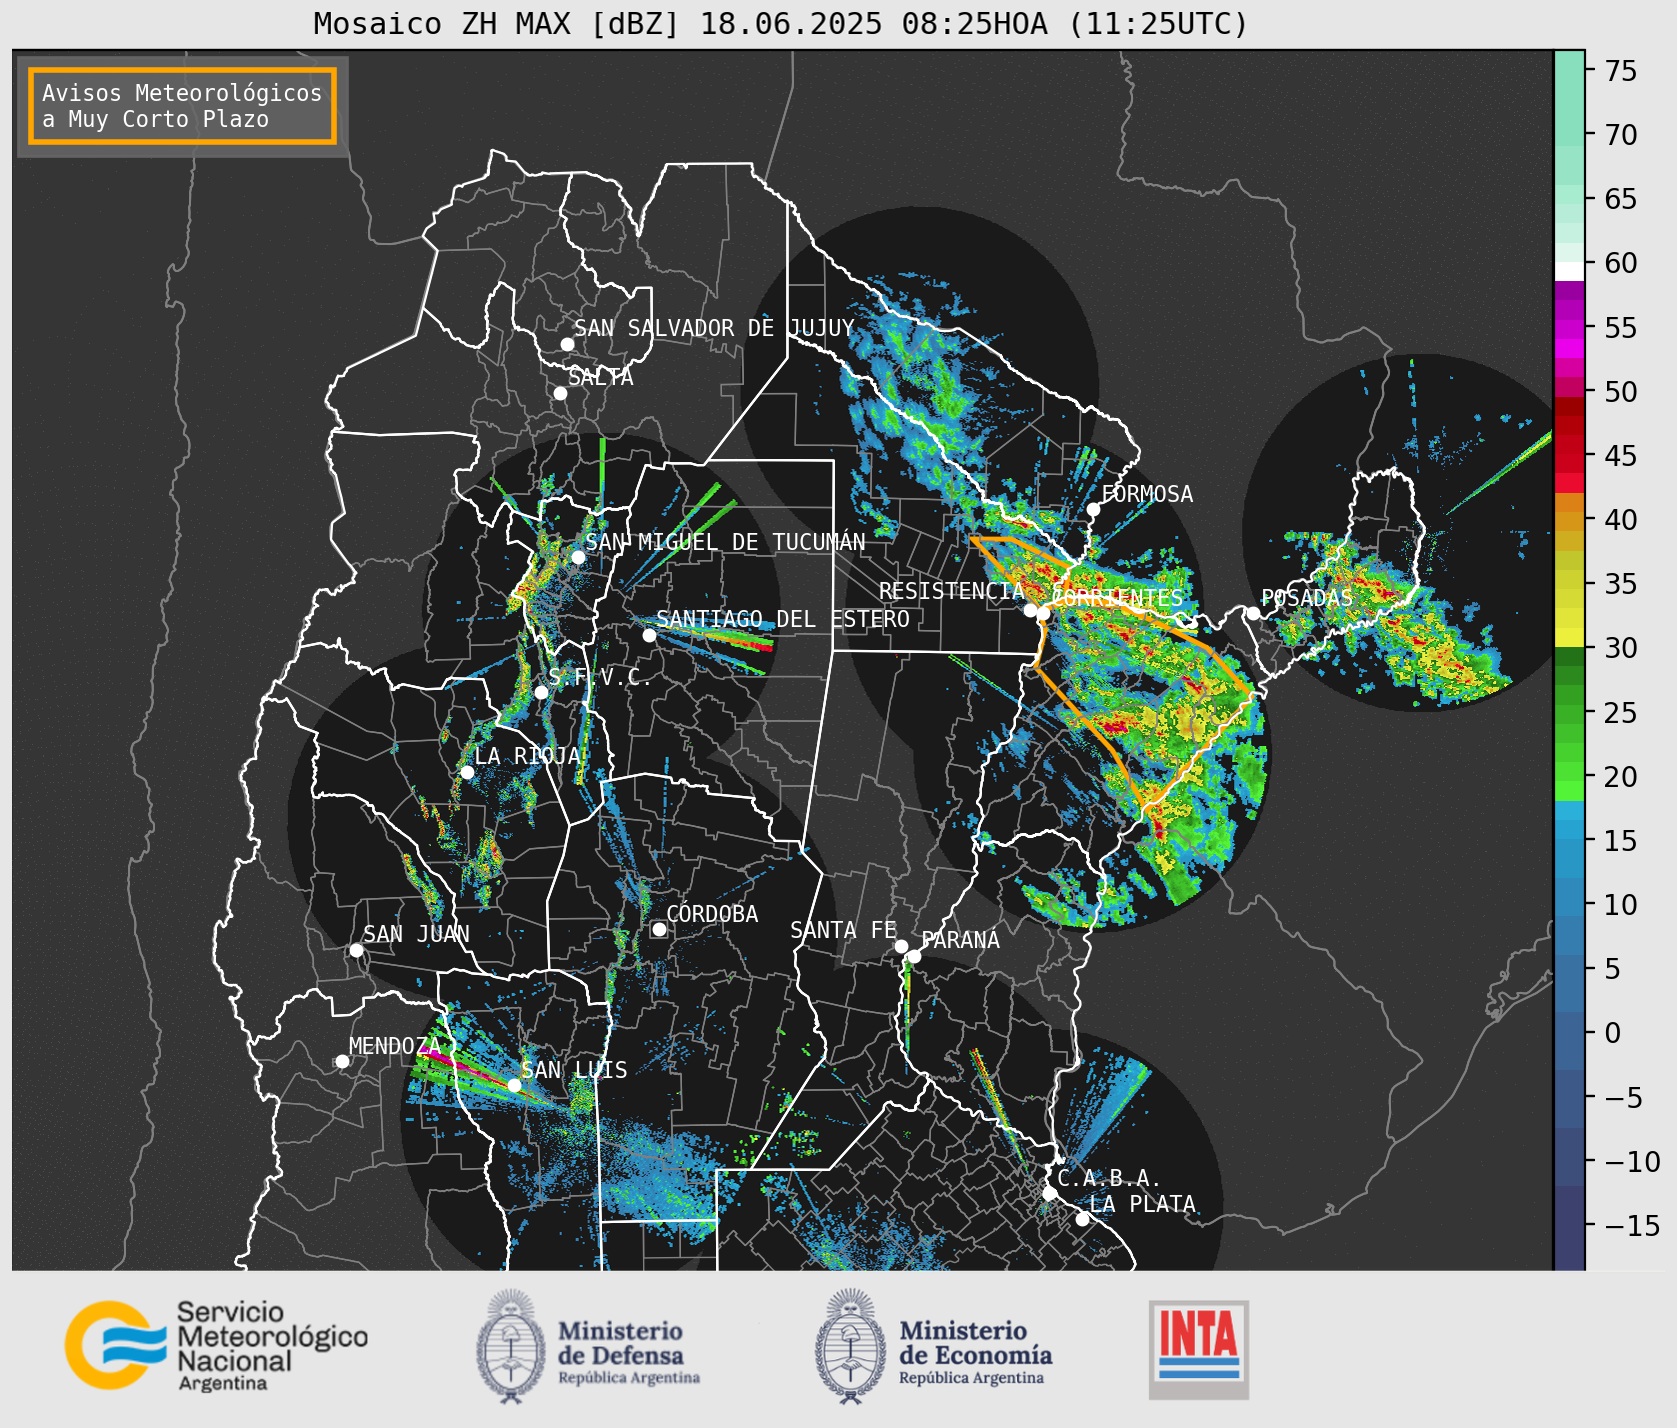Click the yellow 30 dBZ color band
Screen dimensions: 1677x1428
click(x=1569, y=637)
